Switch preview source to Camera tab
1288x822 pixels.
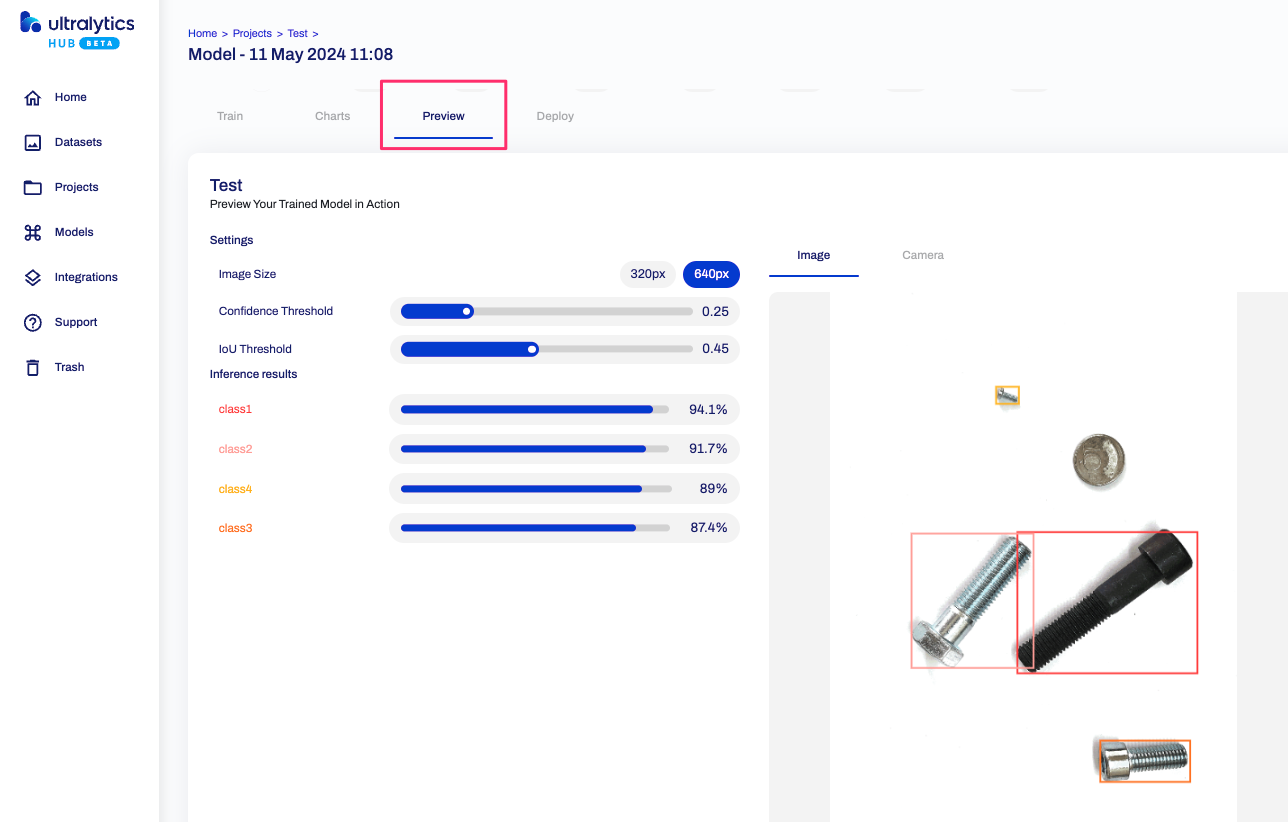pyautogui.click(x=922, y=255)
